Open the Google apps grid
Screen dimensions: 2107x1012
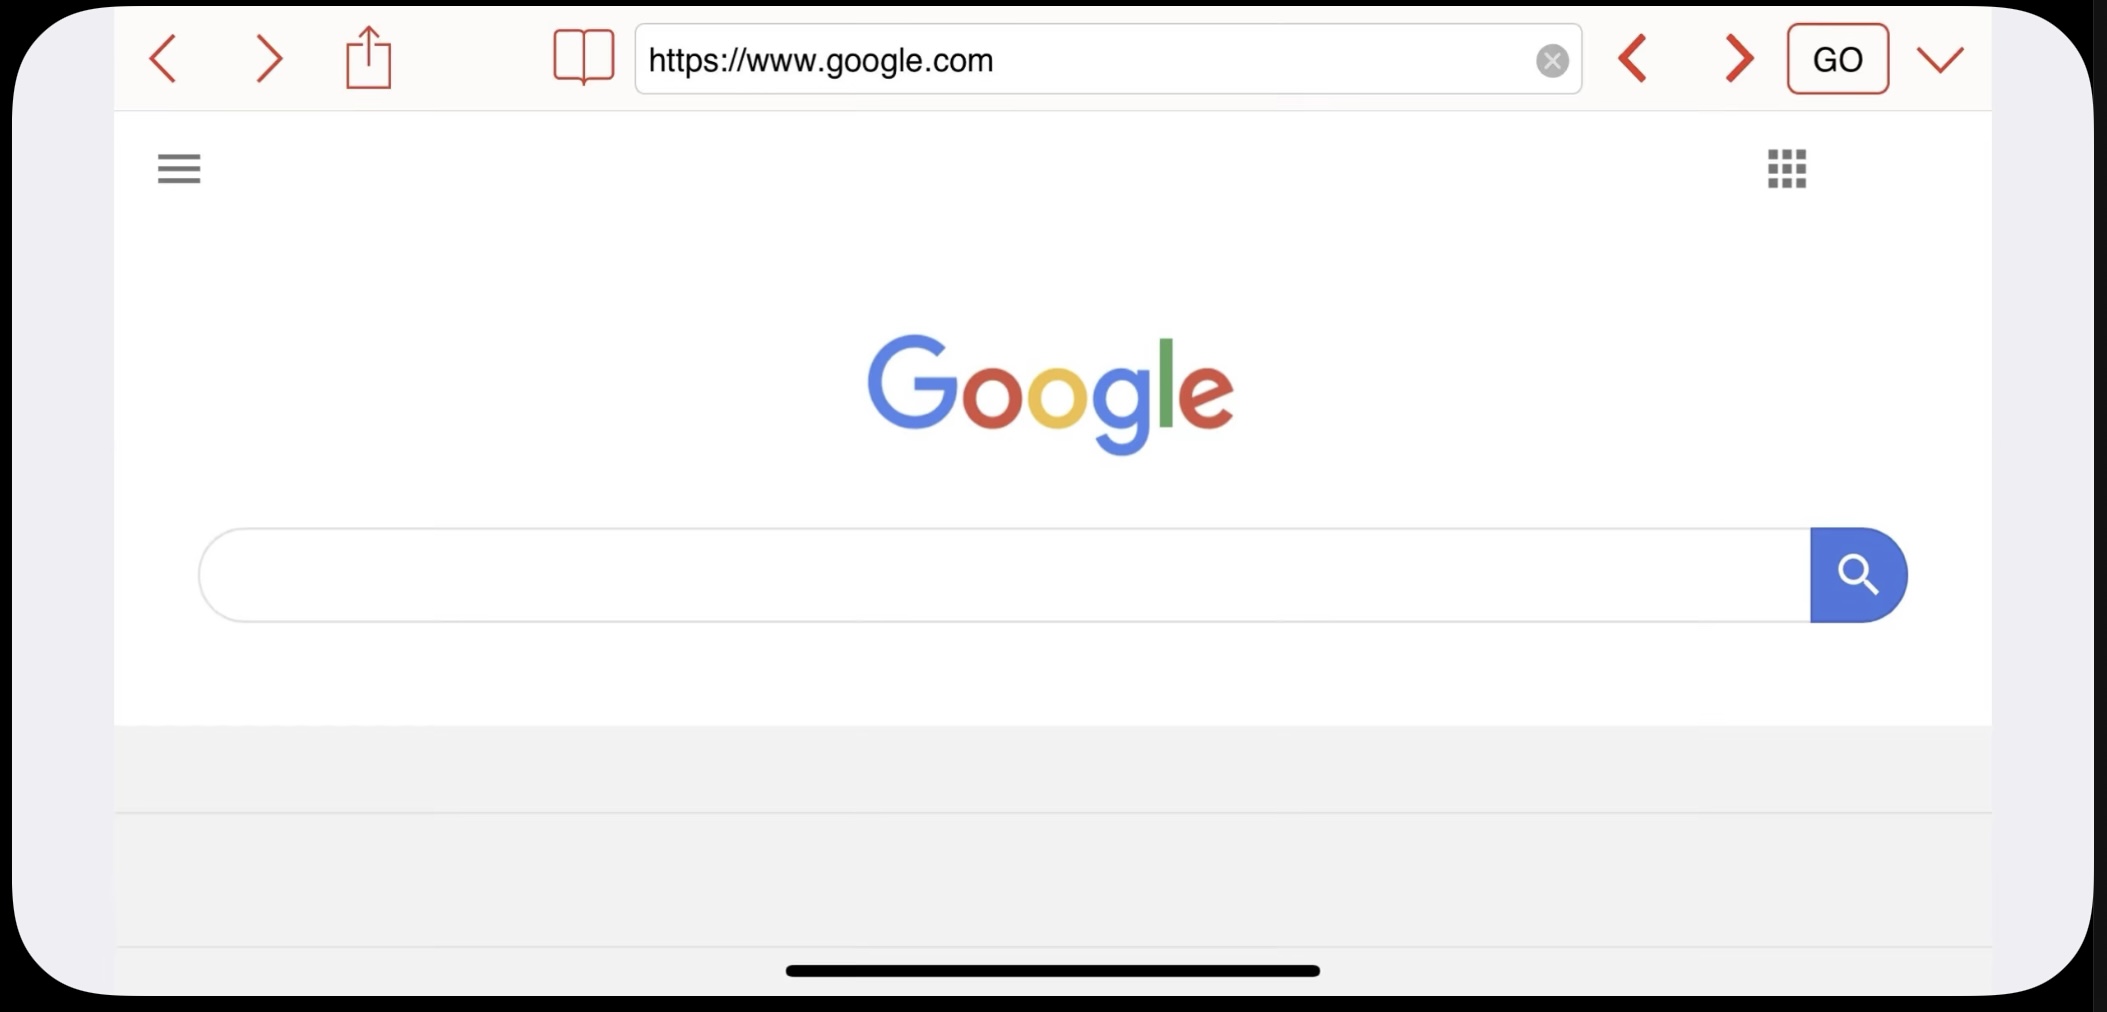(1787, 169)
